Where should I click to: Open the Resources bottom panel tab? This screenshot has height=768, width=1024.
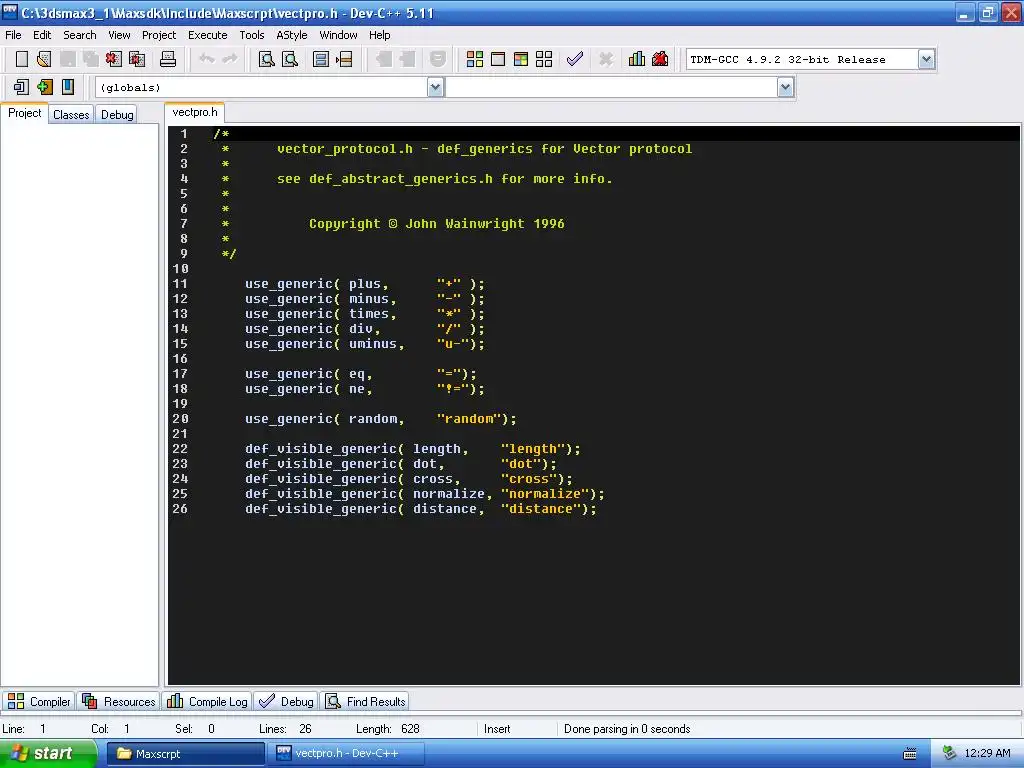pos(119,701)
